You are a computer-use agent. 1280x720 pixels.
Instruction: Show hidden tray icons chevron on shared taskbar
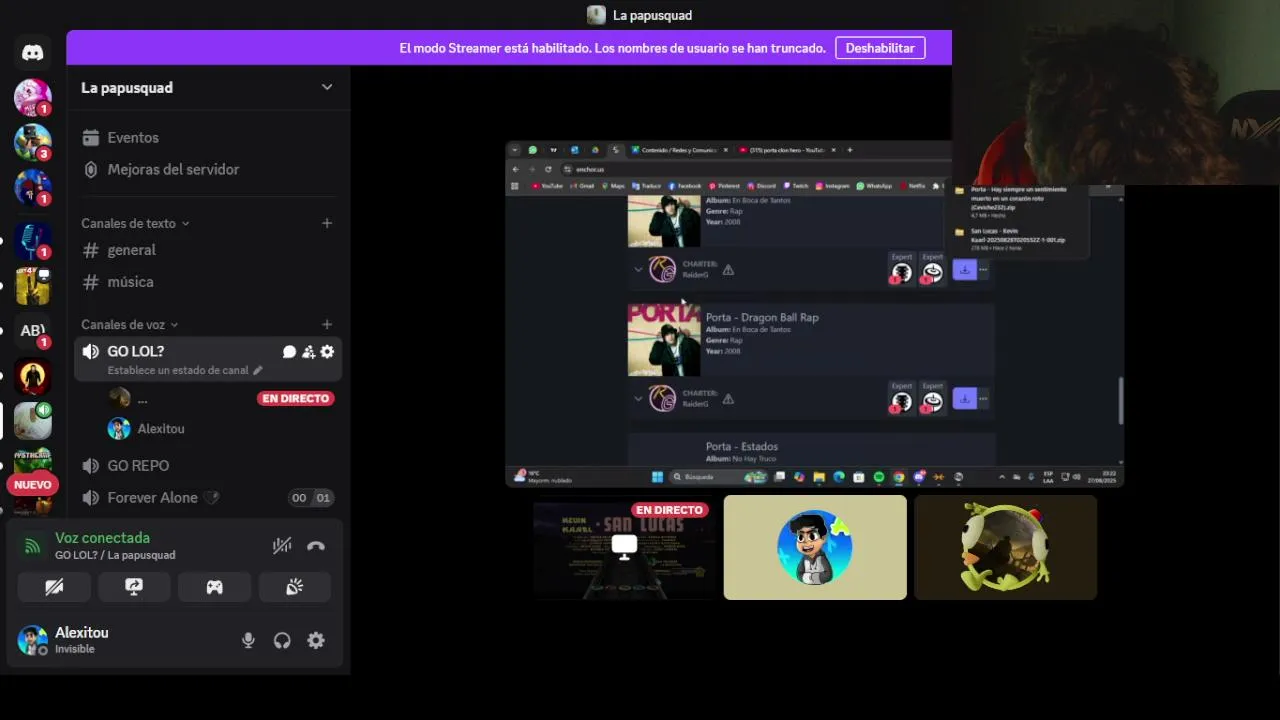1002,477
